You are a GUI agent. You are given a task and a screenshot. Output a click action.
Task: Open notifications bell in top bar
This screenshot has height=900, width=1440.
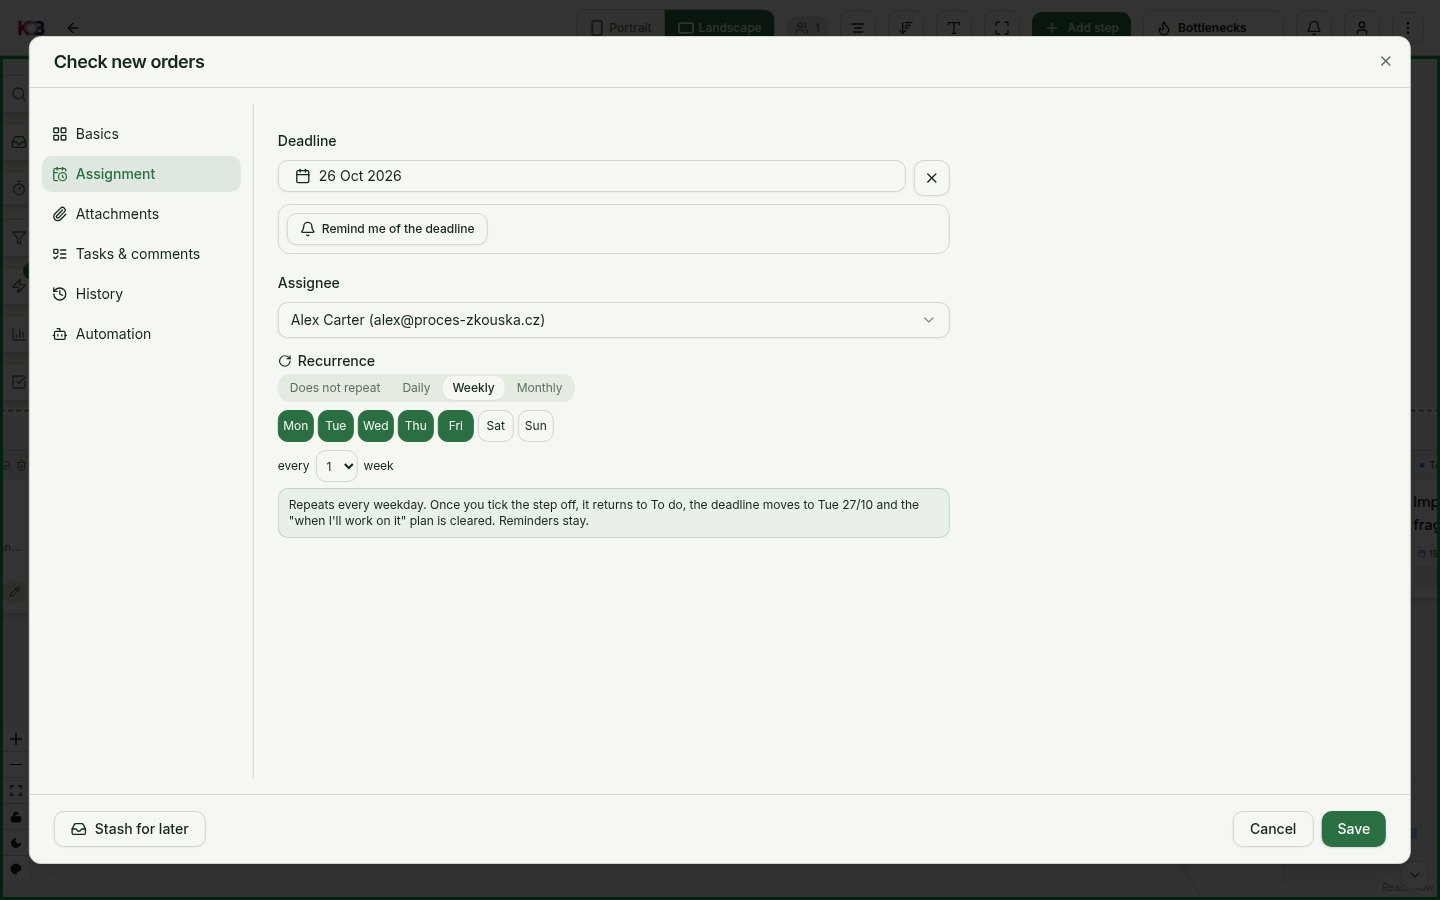1314,27
